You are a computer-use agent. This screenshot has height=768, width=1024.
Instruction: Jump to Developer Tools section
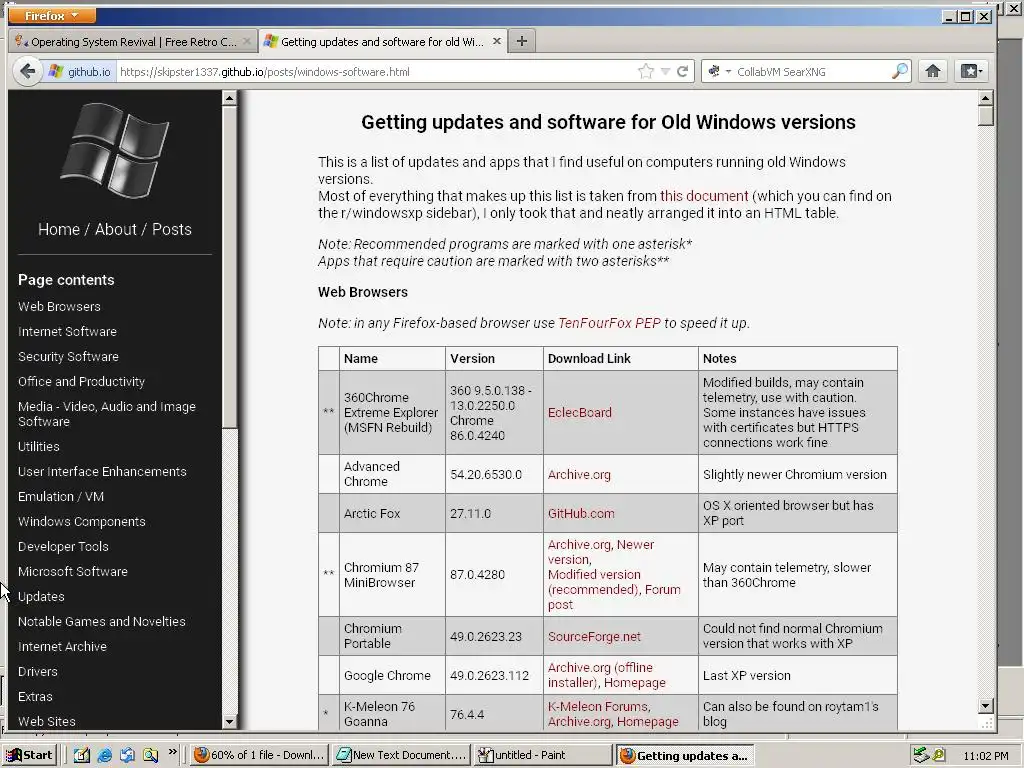click(x=63, y=547)
